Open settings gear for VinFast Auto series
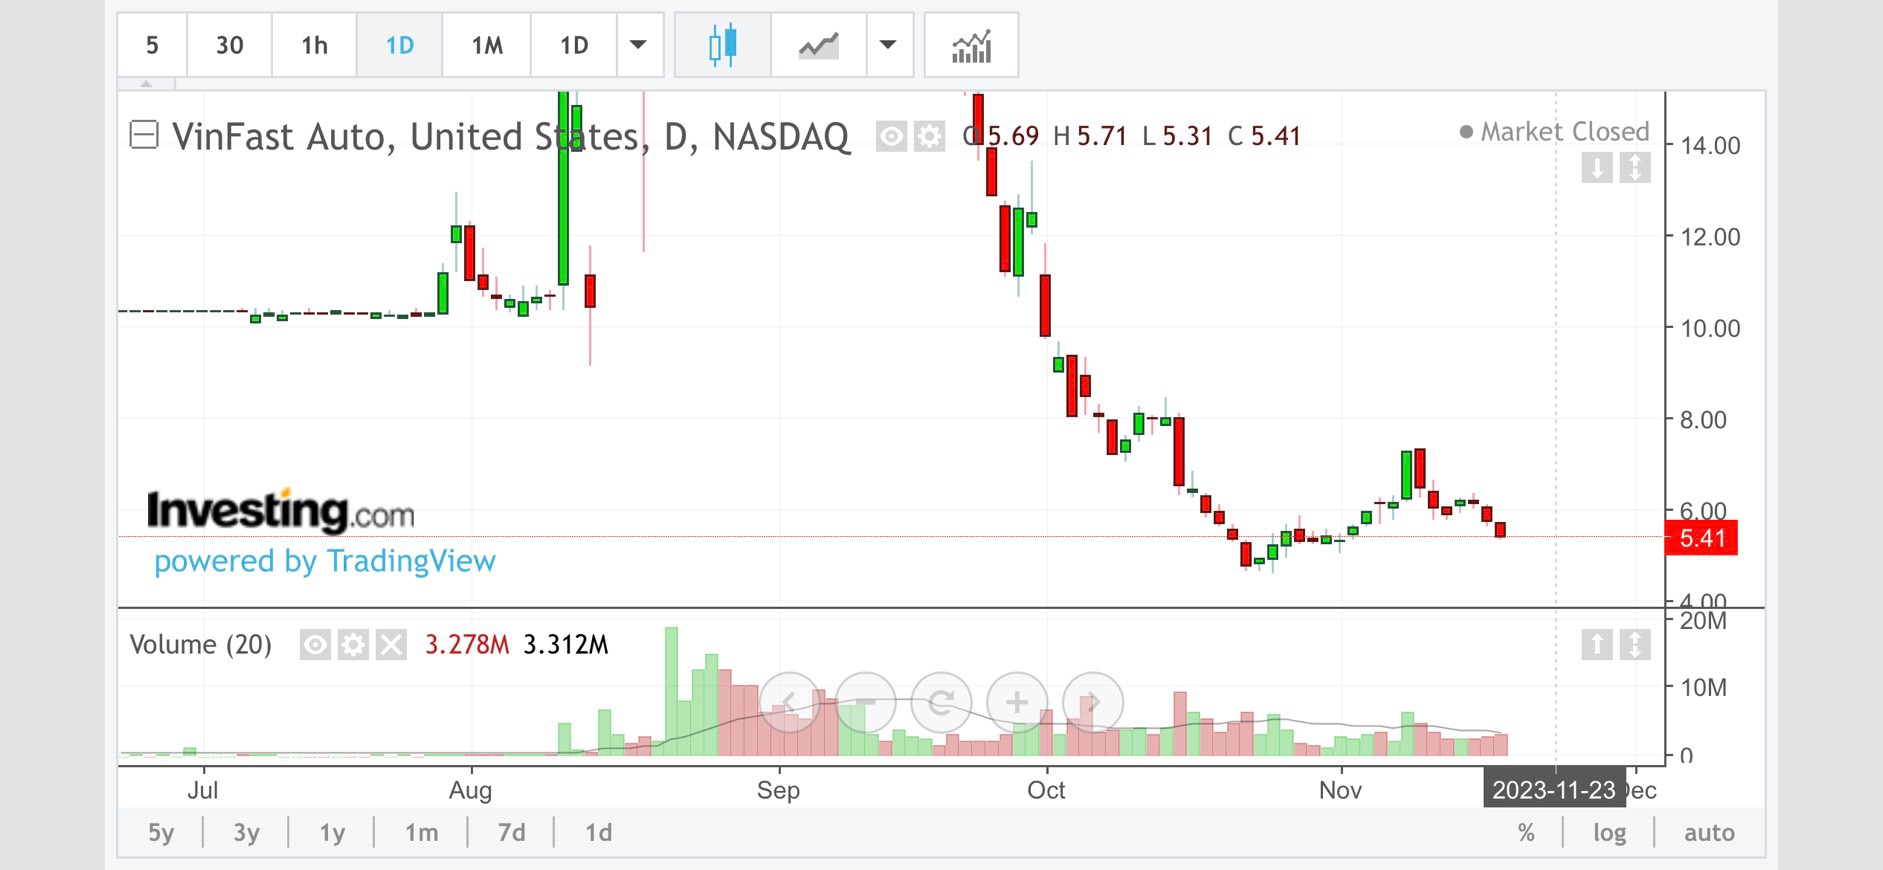This screenshot has height=870, width=1883. pyautogui.click(x=930, y=136)
